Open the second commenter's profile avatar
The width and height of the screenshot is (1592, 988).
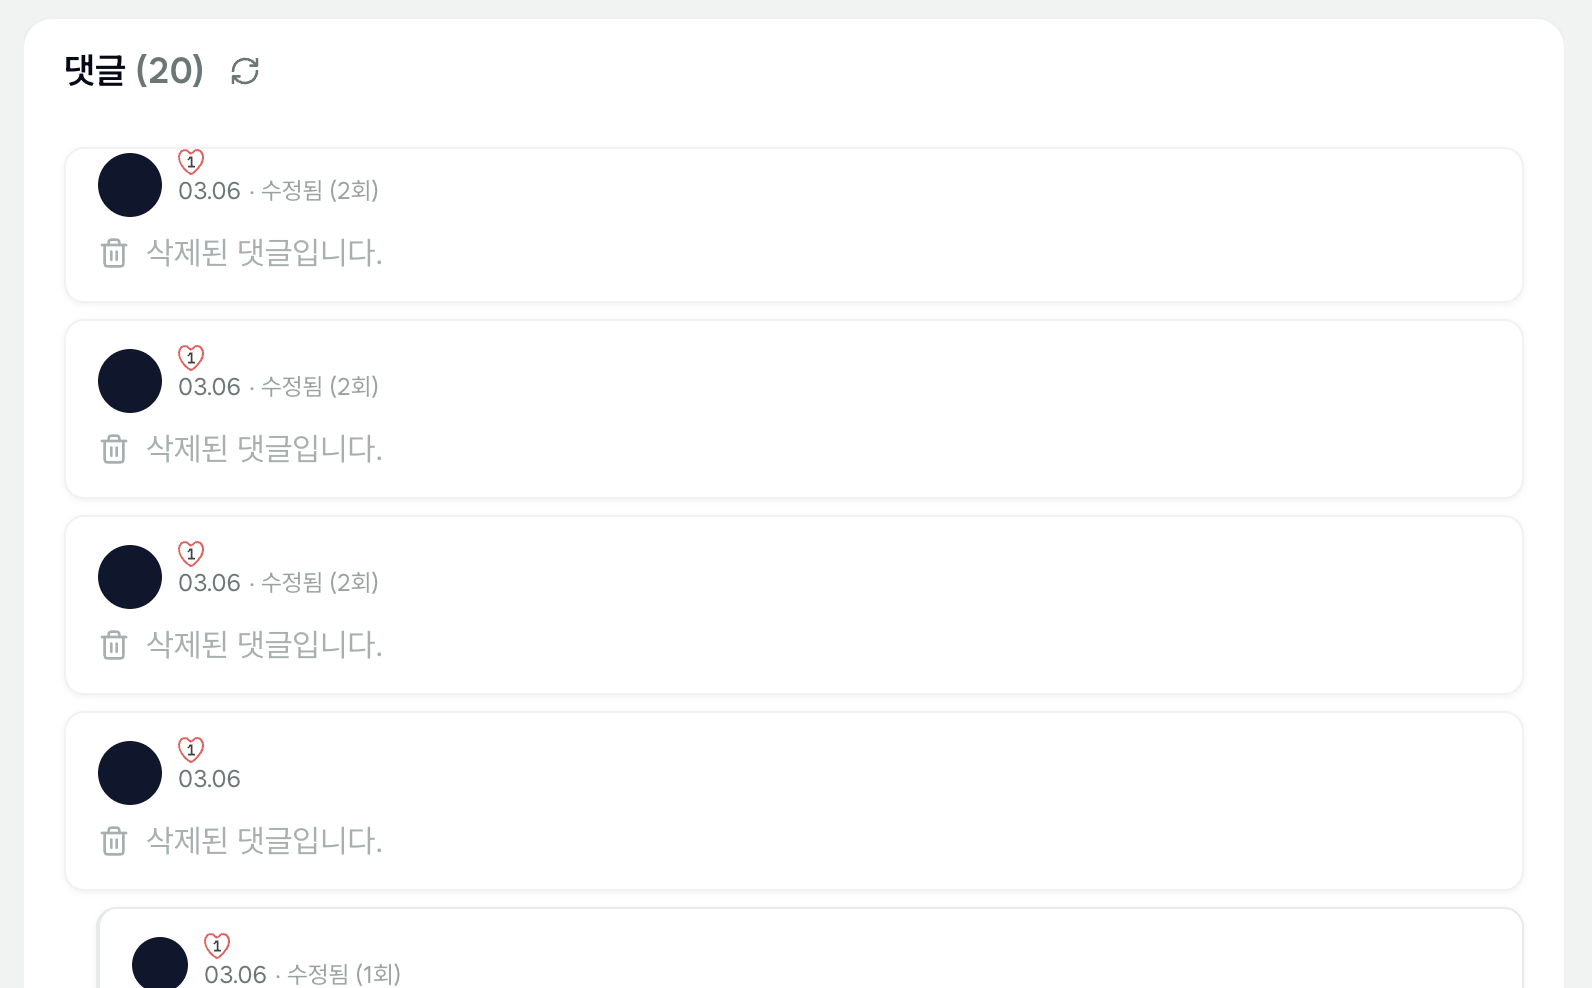pyautogui.click(x=130, y=381)
